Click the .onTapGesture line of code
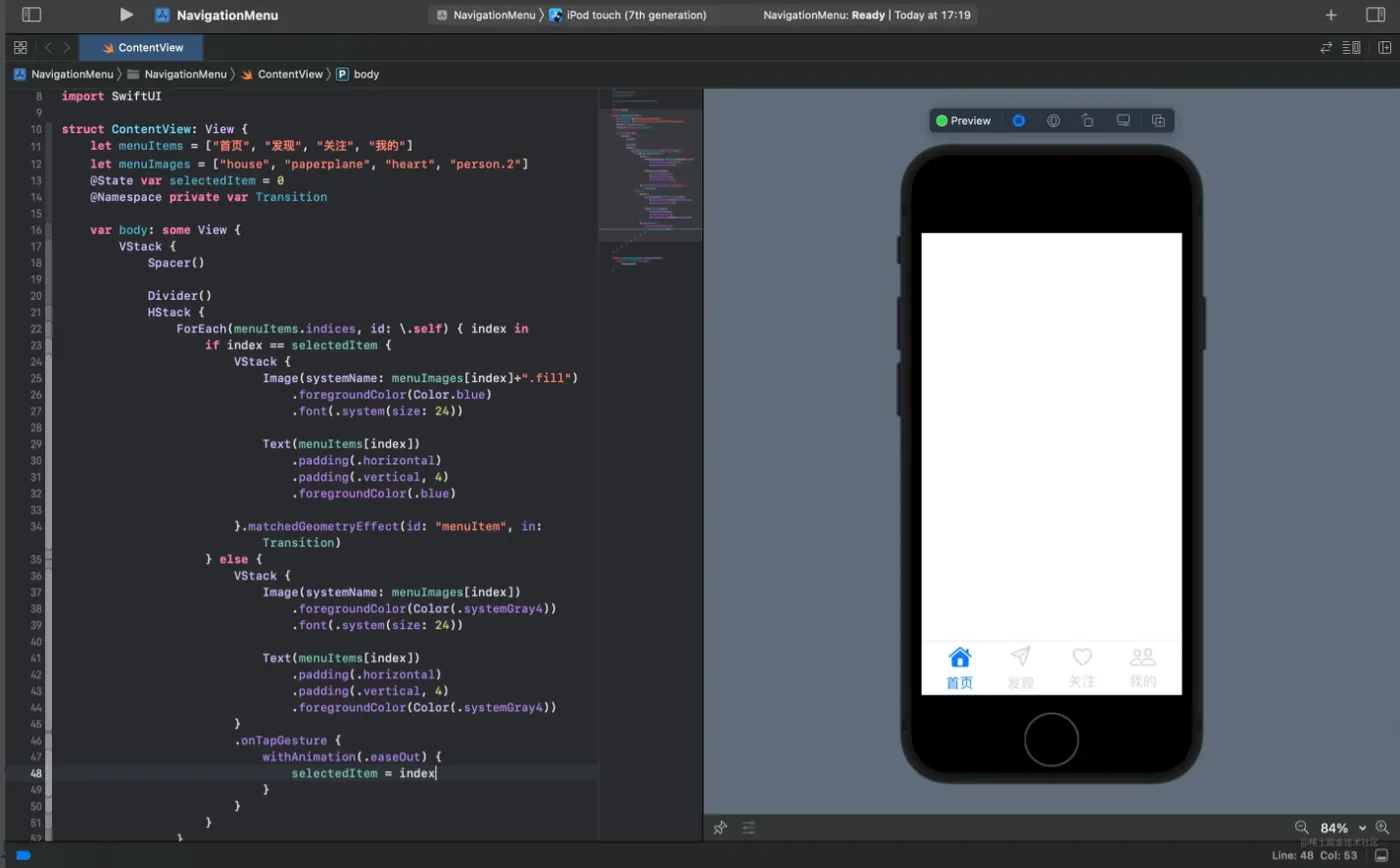The image size is (1400, 868). (x=288, y=740)
